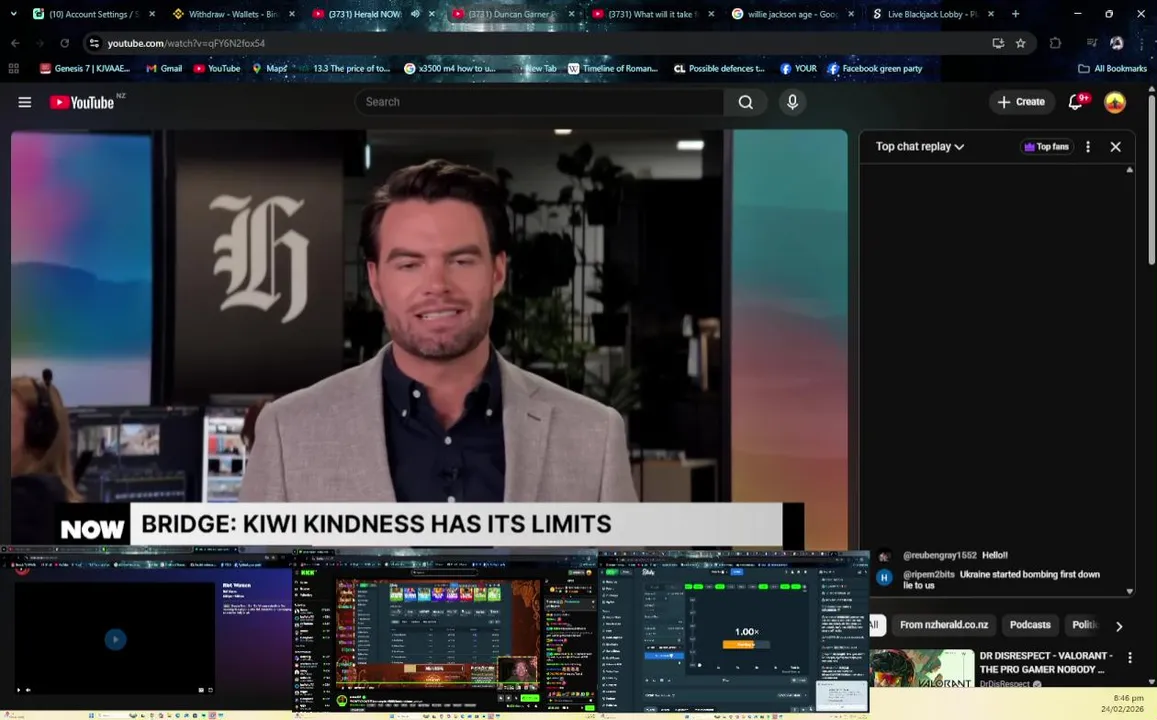
Task: Close the Withdraw - Wallets tab
Action: coord(291,14)
